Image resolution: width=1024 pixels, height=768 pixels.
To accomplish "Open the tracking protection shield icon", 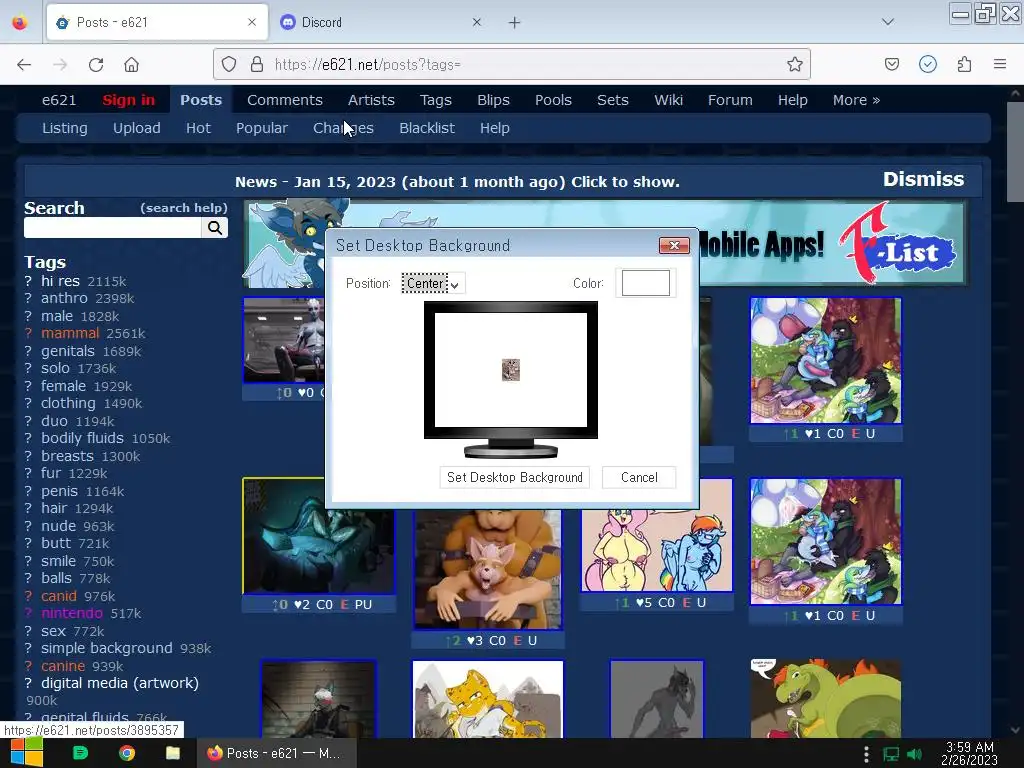I will tap(229, 65).
